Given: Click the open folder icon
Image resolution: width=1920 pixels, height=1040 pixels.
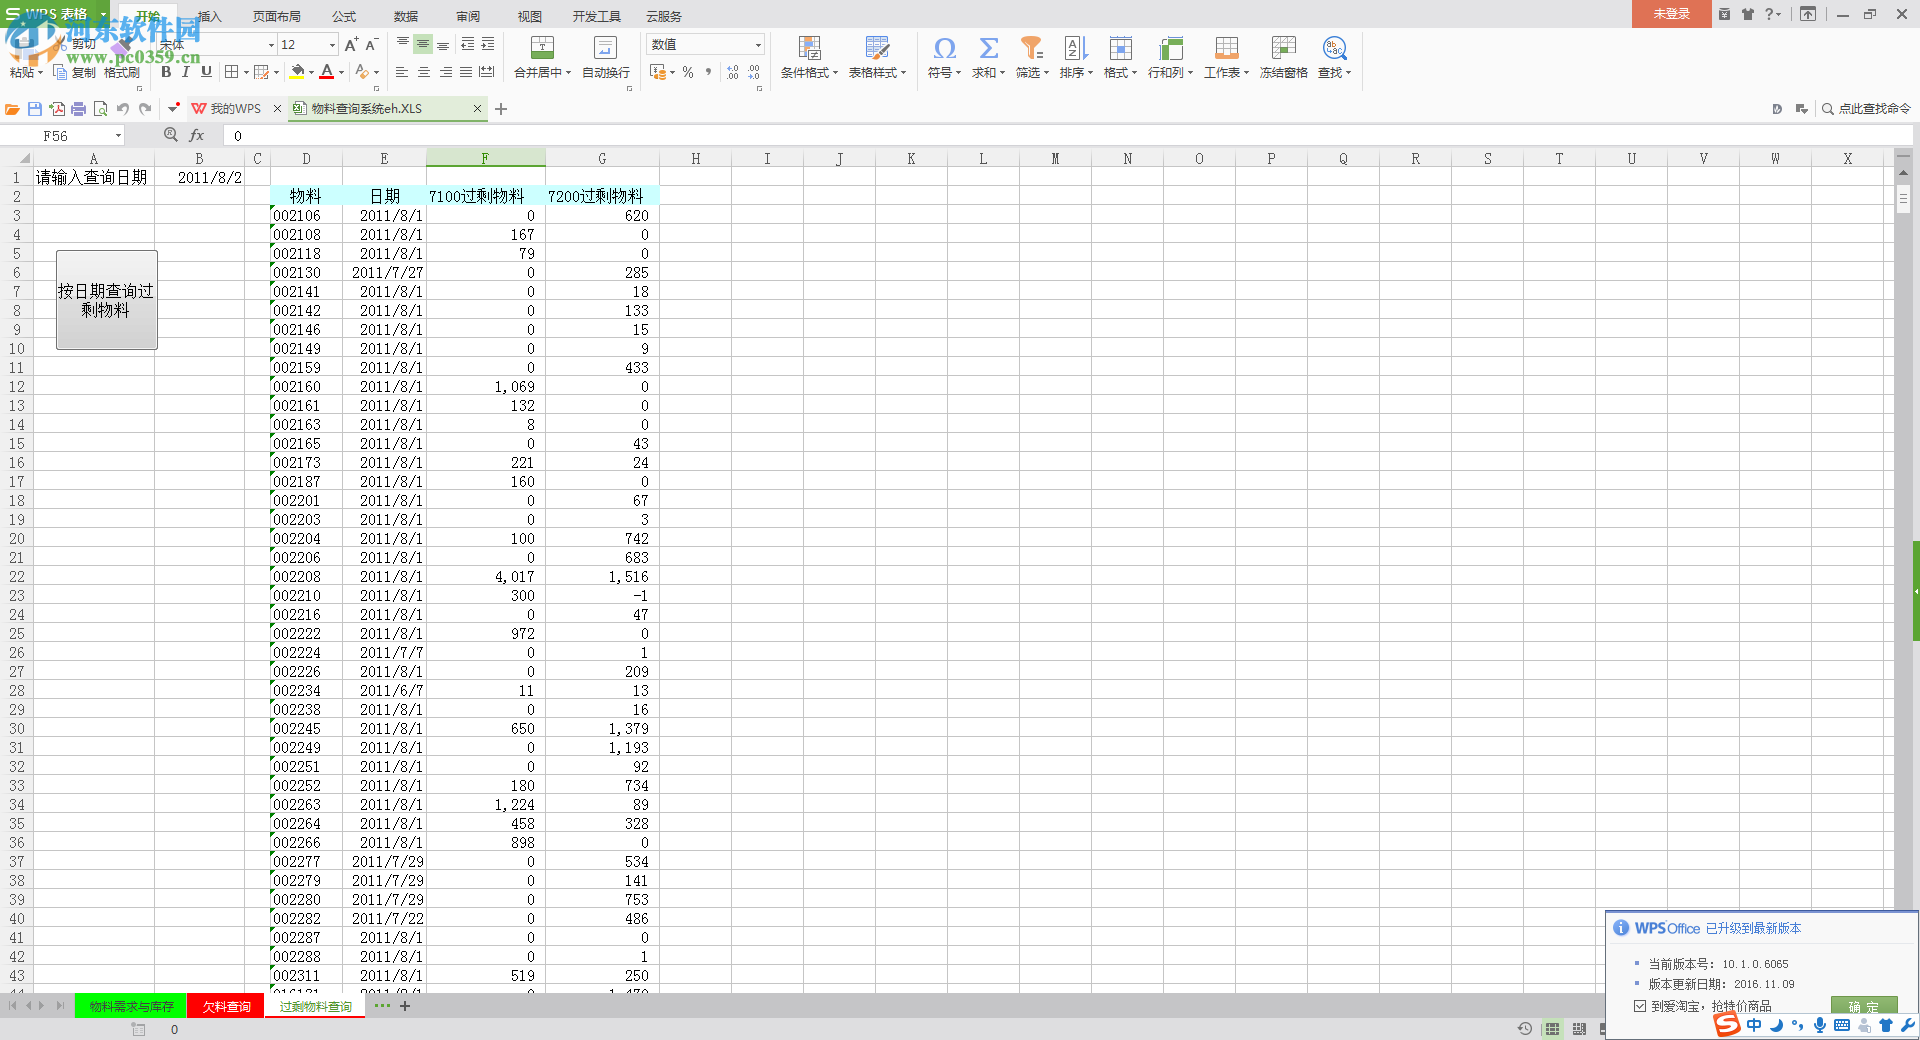Looking at the screenshot, I should pos(13,108).
